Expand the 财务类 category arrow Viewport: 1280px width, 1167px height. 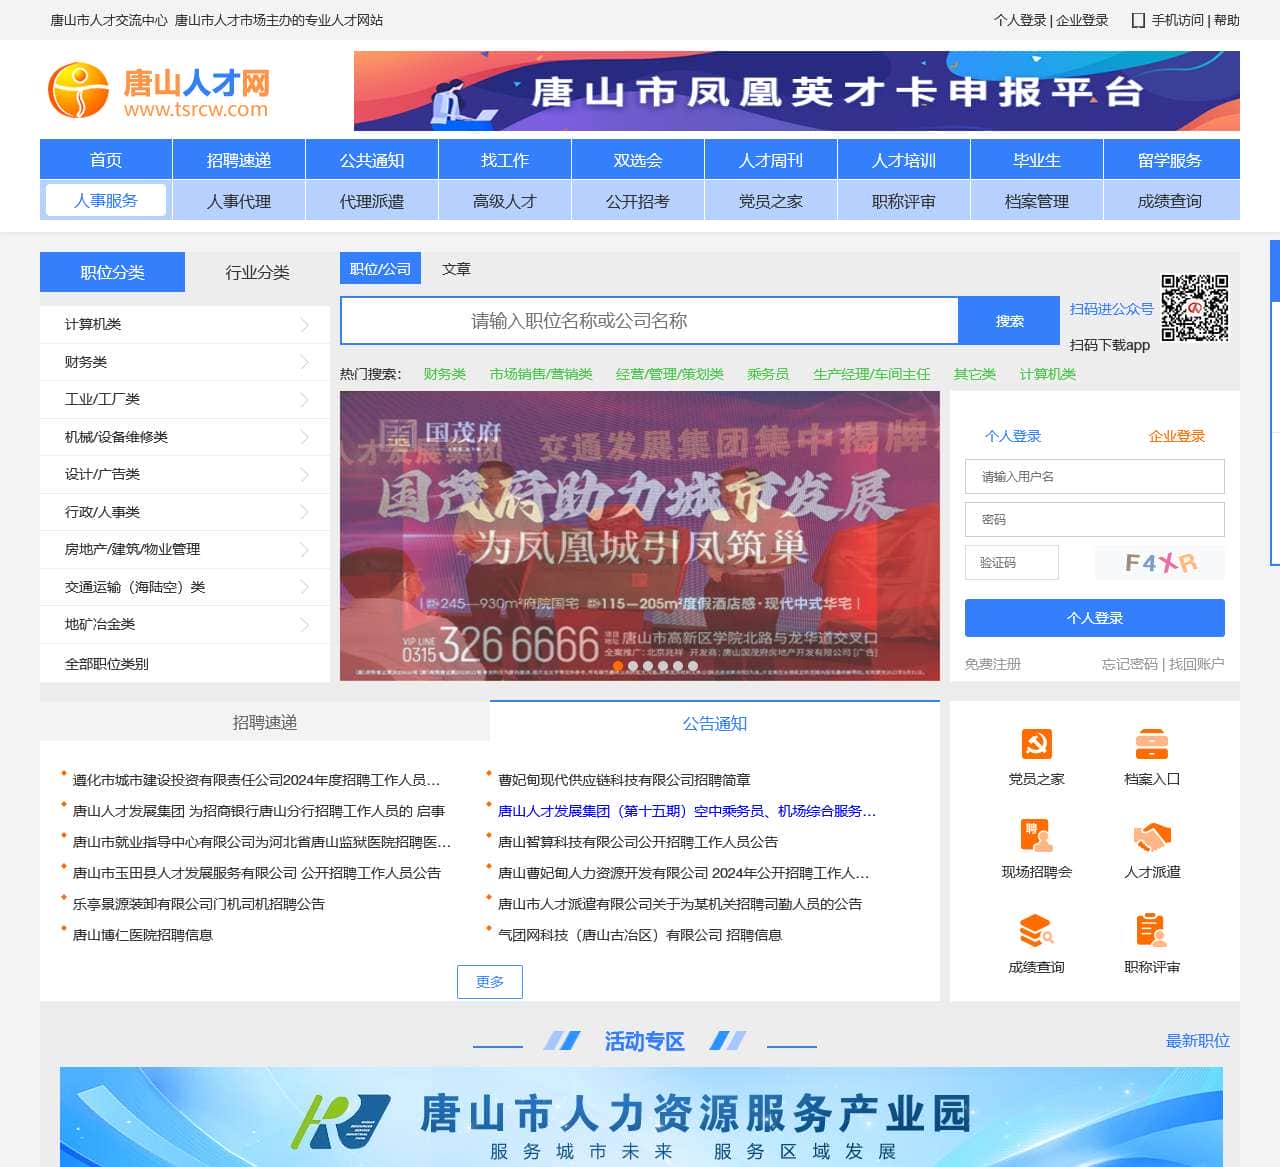(x=305, y=362)
